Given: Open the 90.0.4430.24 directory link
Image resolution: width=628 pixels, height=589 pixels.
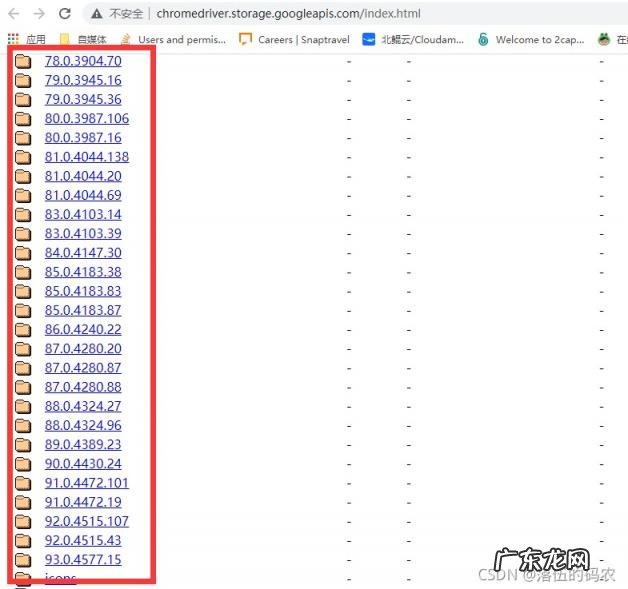Looking at the screenshot, I should coord(83,464).
